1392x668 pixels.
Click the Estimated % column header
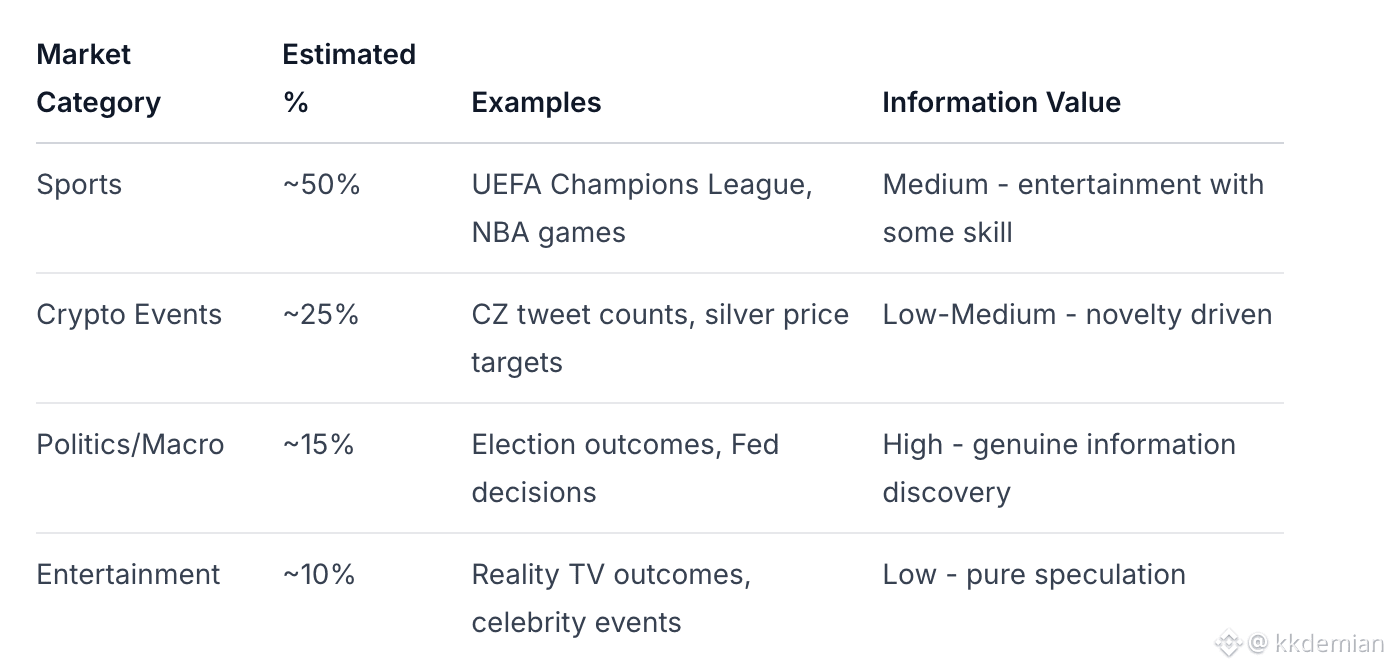348,78
